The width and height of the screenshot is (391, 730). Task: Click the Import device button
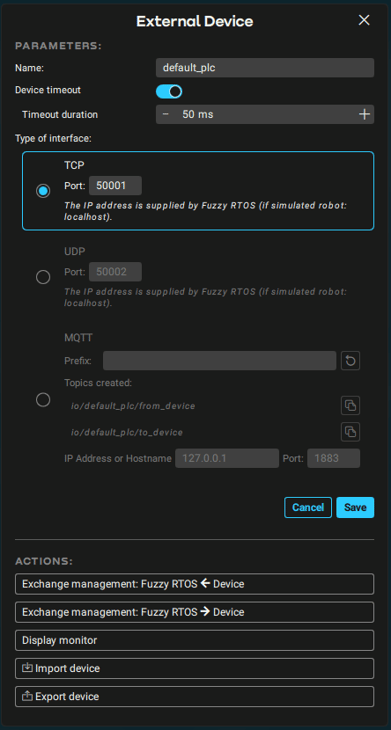pyautogui.click(x=195, y=669)
